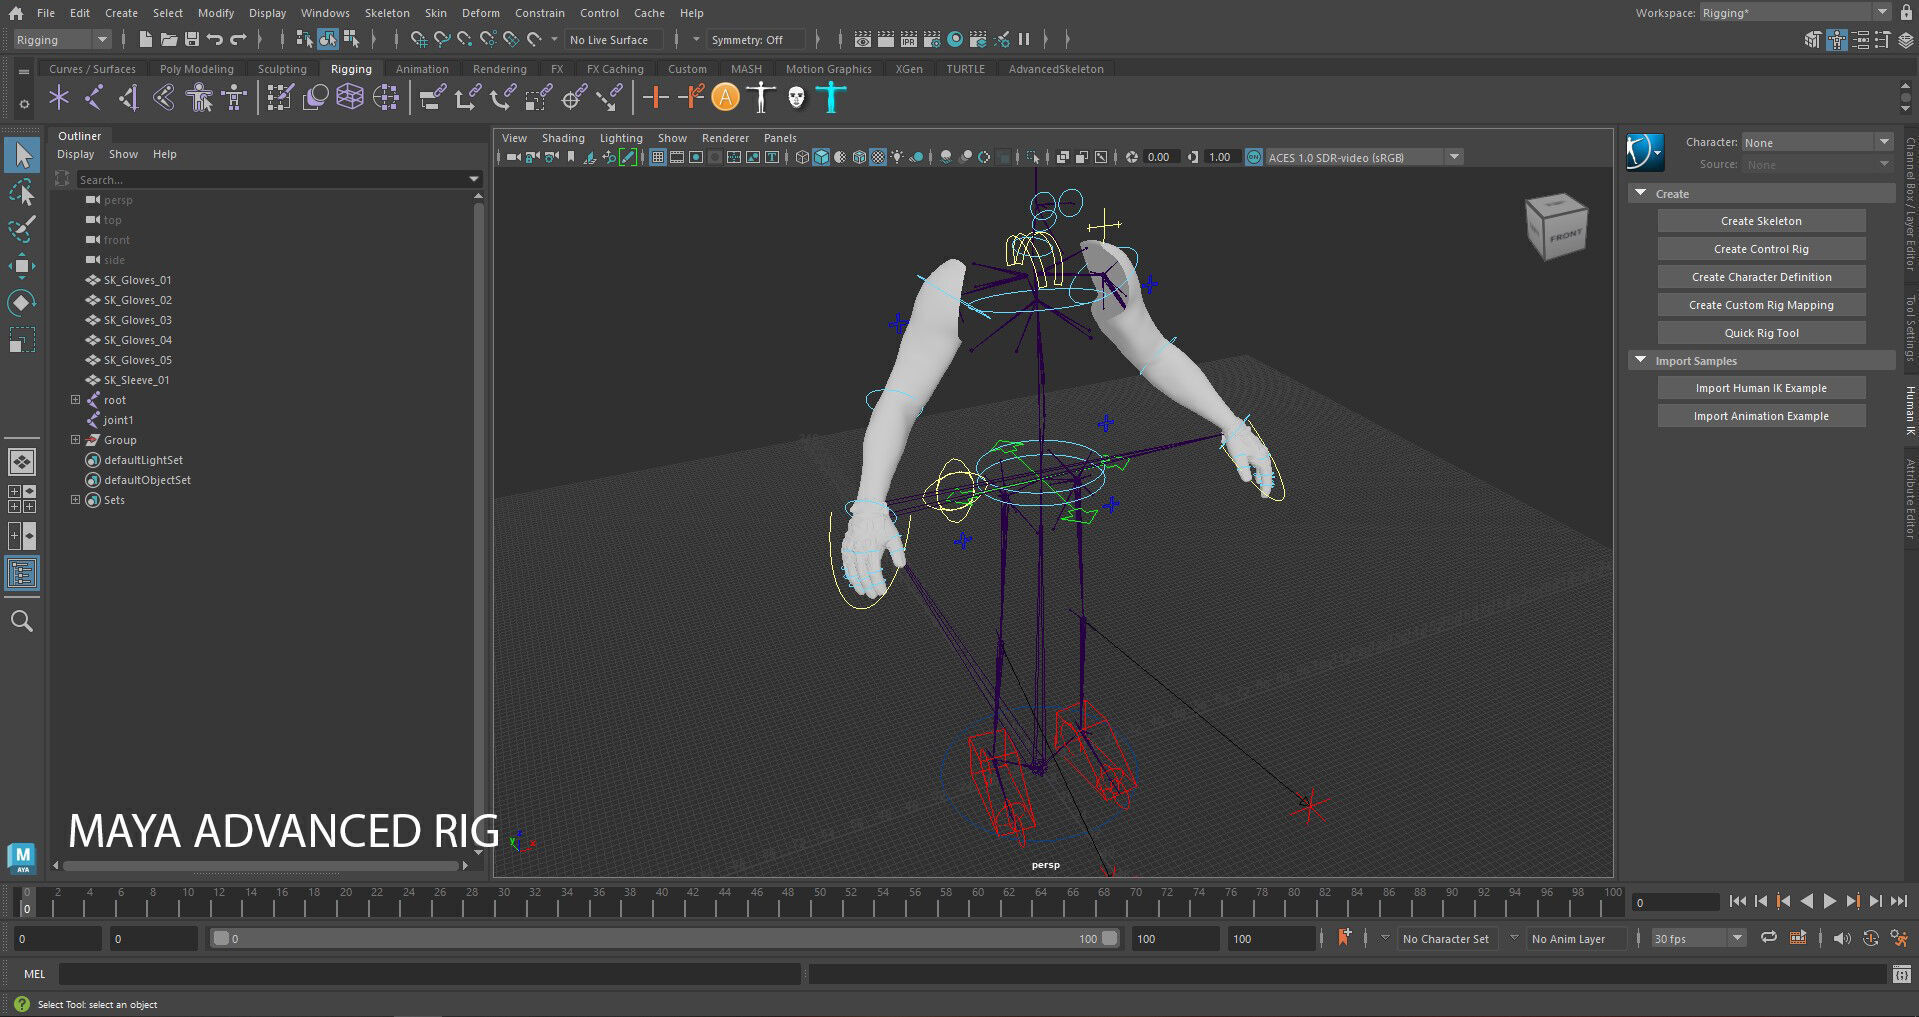Click the Create Control Rig button

click(1761, 249)
